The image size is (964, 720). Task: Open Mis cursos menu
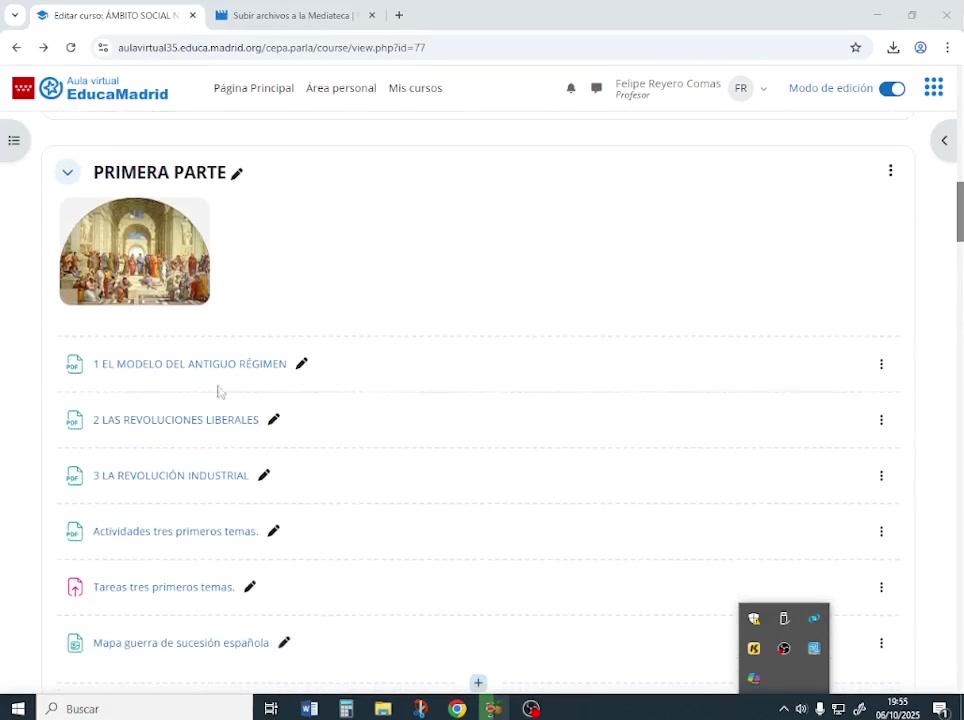pos(416,89)
